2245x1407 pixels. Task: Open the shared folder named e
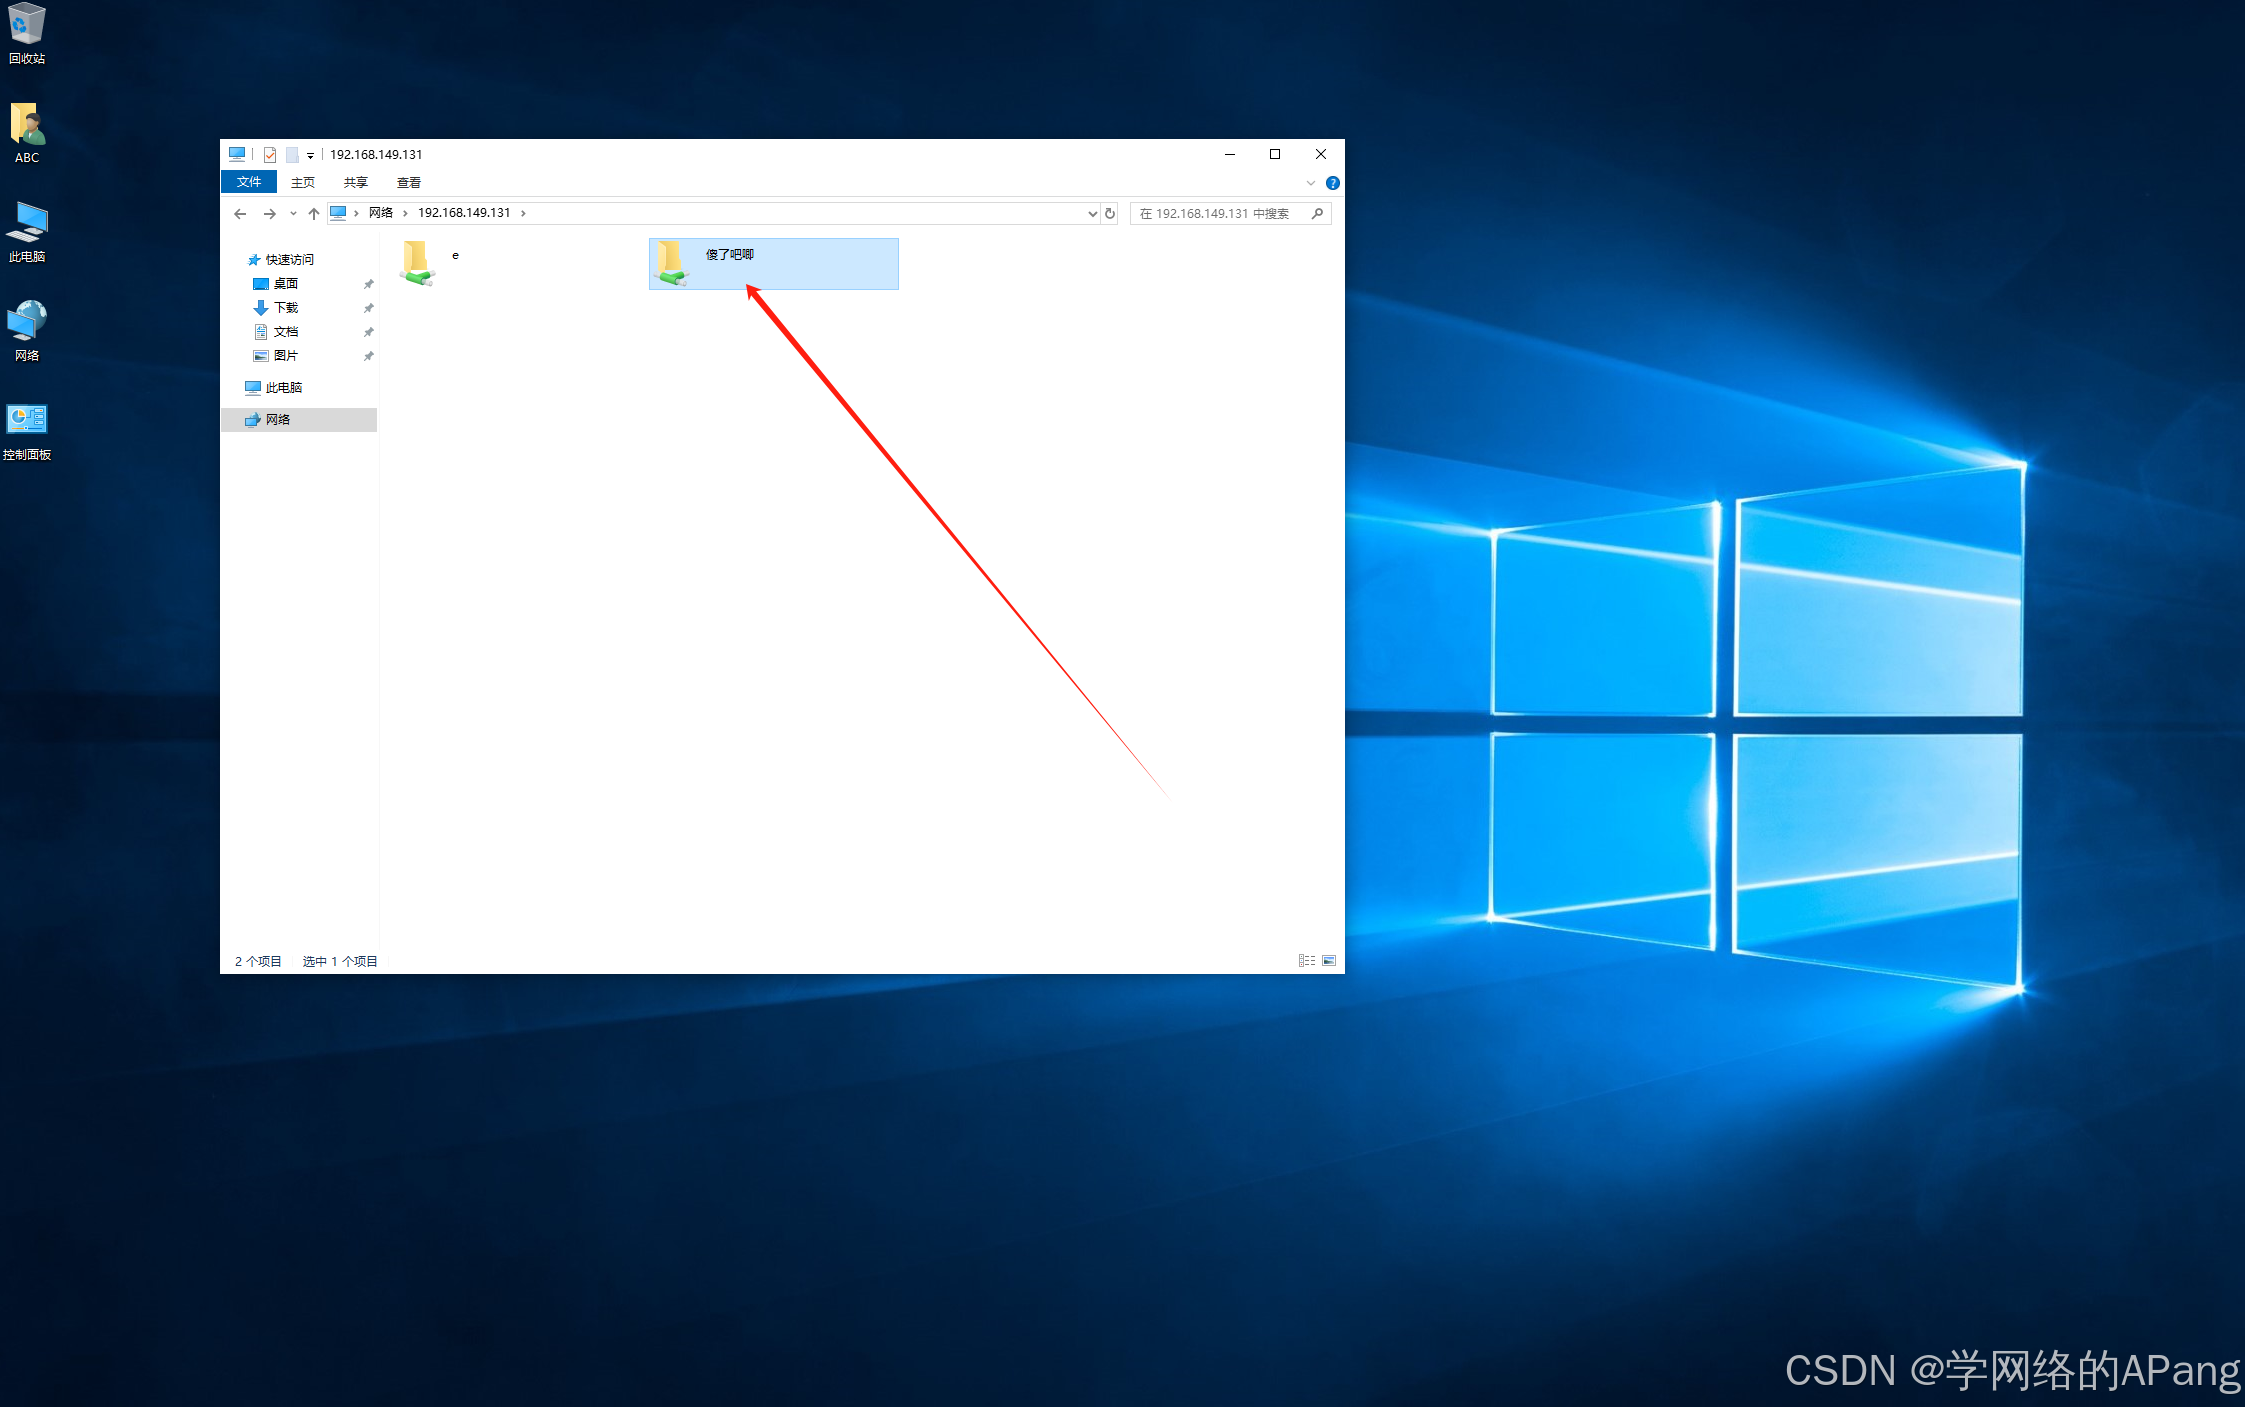point(418,263)
